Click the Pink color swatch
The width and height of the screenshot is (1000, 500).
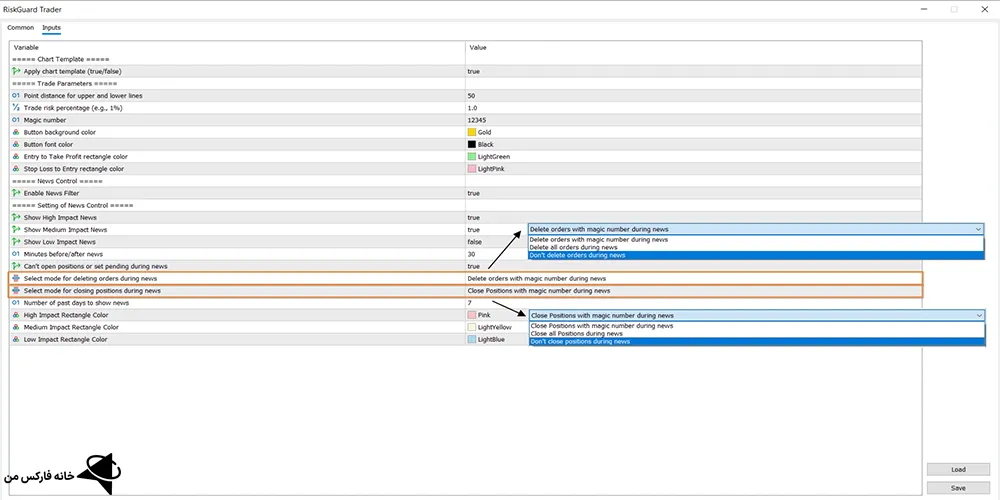coord(472,315)
